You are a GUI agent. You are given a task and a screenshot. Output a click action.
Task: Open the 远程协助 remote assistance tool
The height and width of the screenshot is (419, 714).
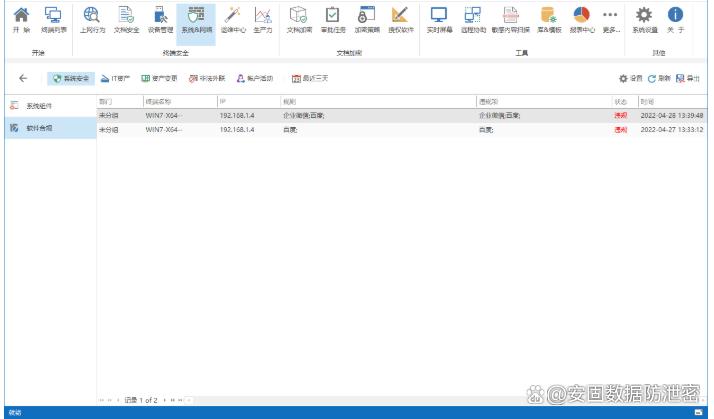click(473, 19)
